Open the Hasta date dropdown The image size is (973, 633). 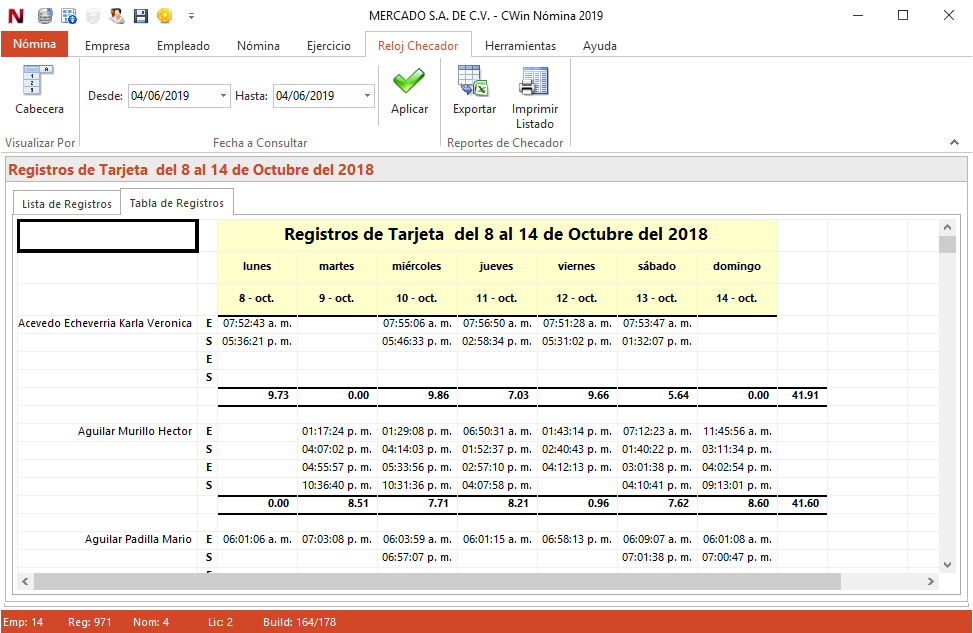[367, 96]
